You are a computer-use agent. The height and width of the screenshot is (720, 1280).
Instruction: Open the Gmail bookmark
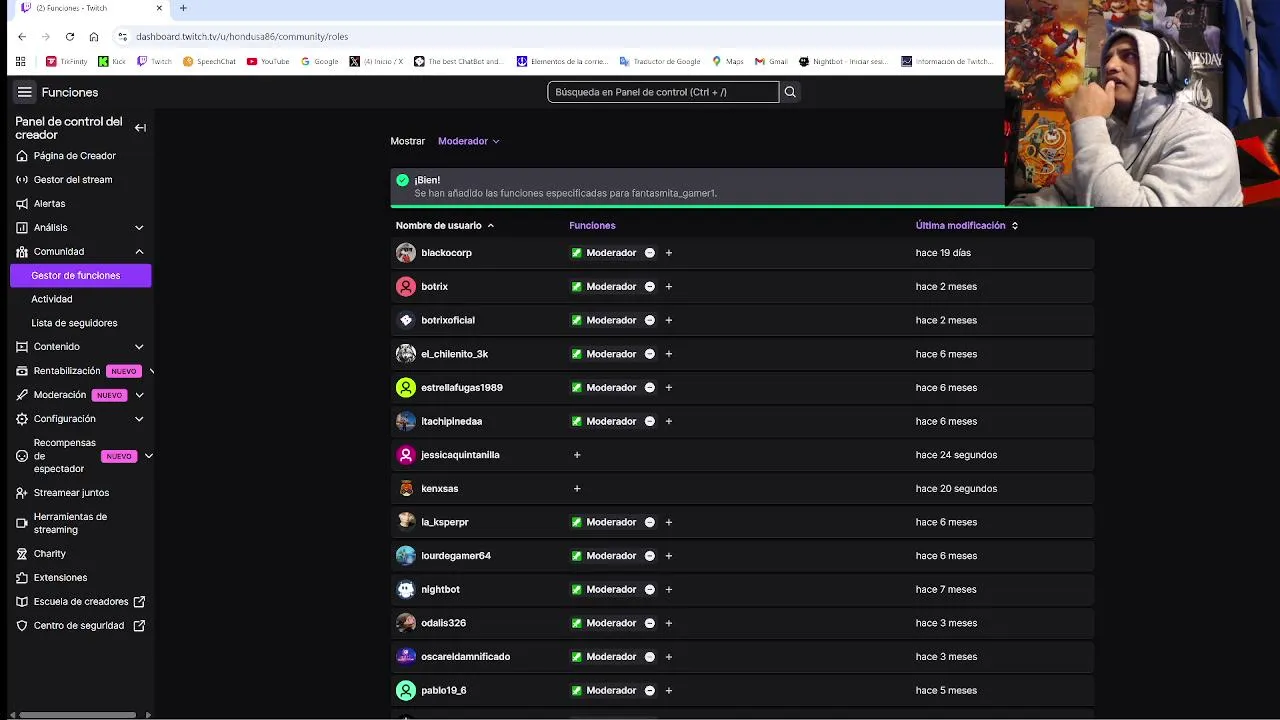point(771,61)
